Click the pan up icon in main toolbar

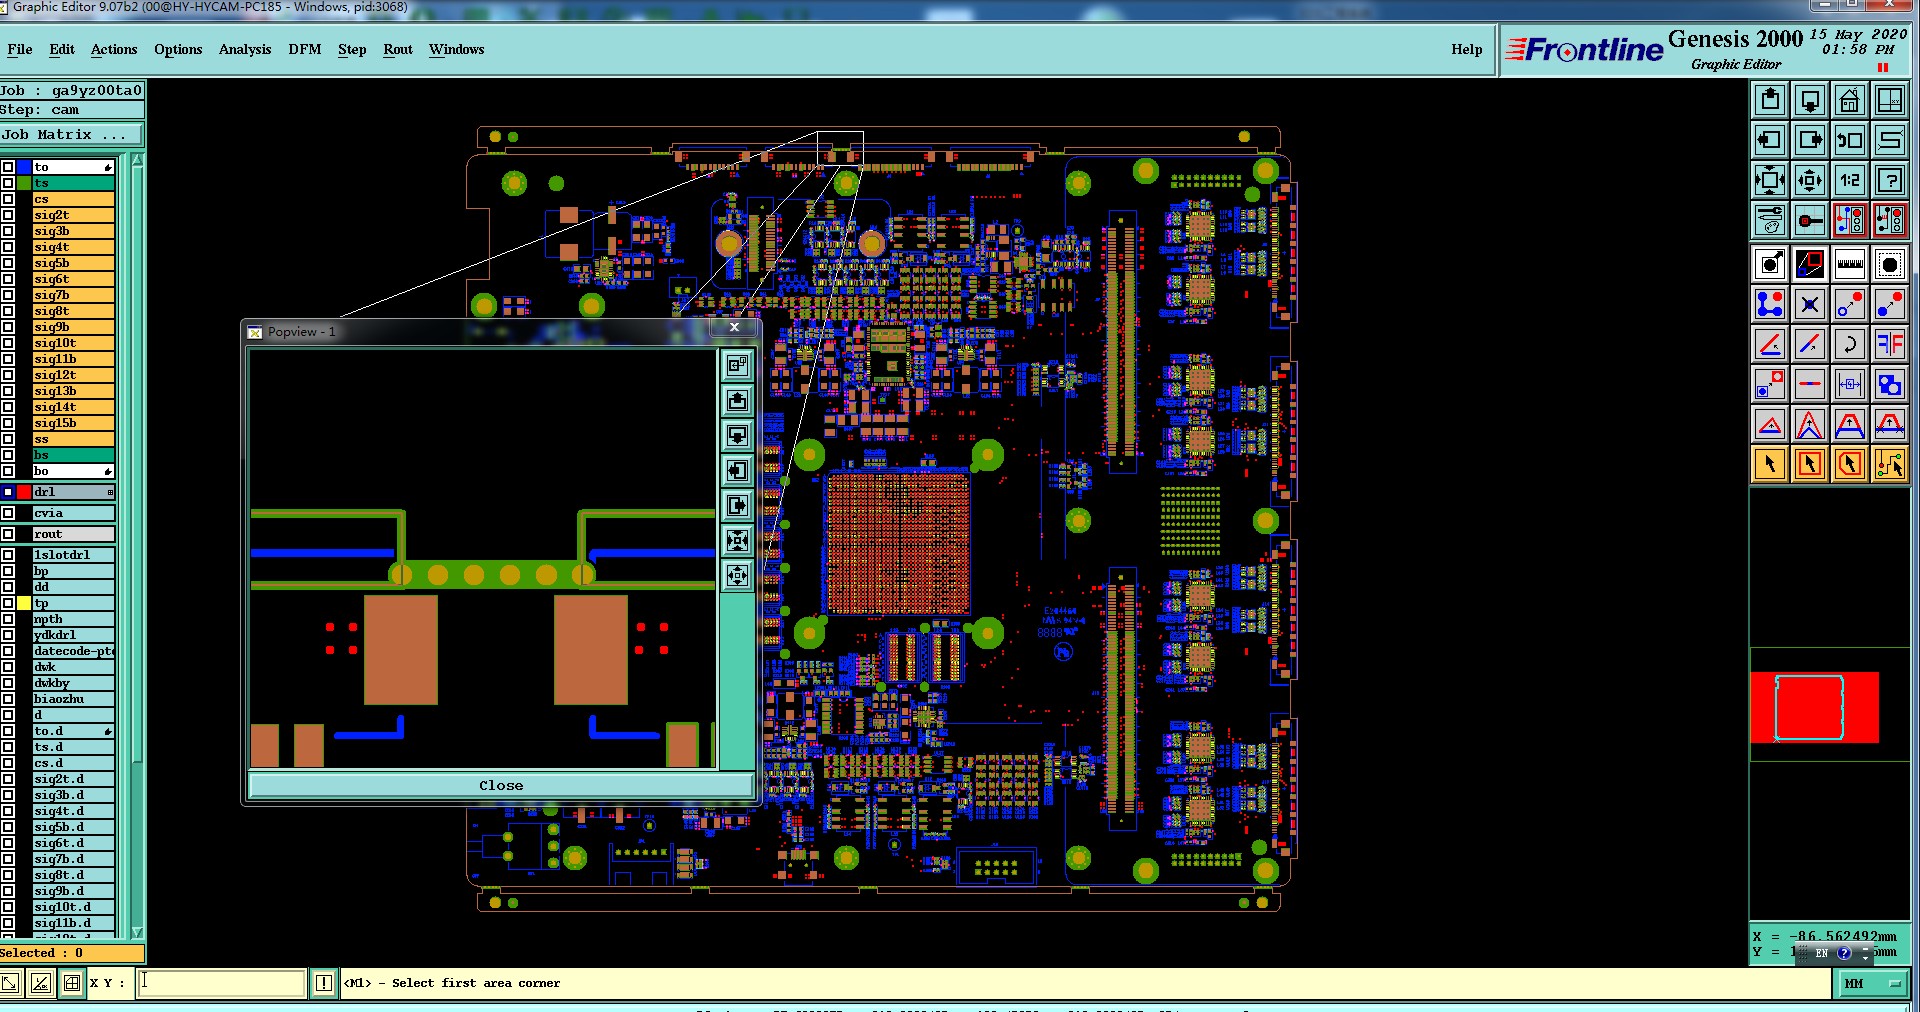tap(1770, 100)
